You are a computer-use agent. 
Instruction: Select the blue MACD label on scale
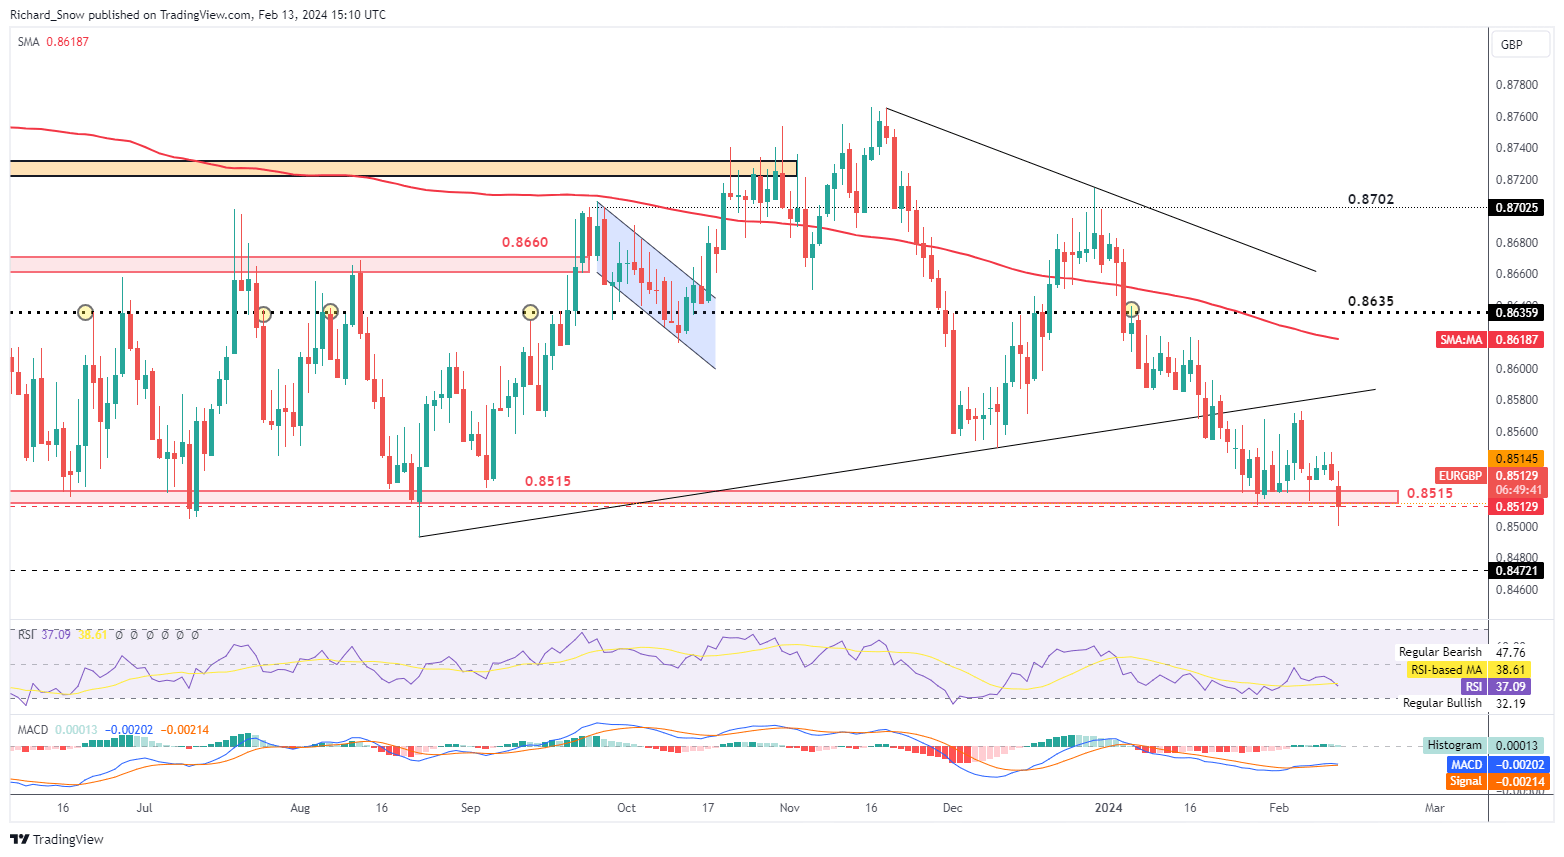1466,764
